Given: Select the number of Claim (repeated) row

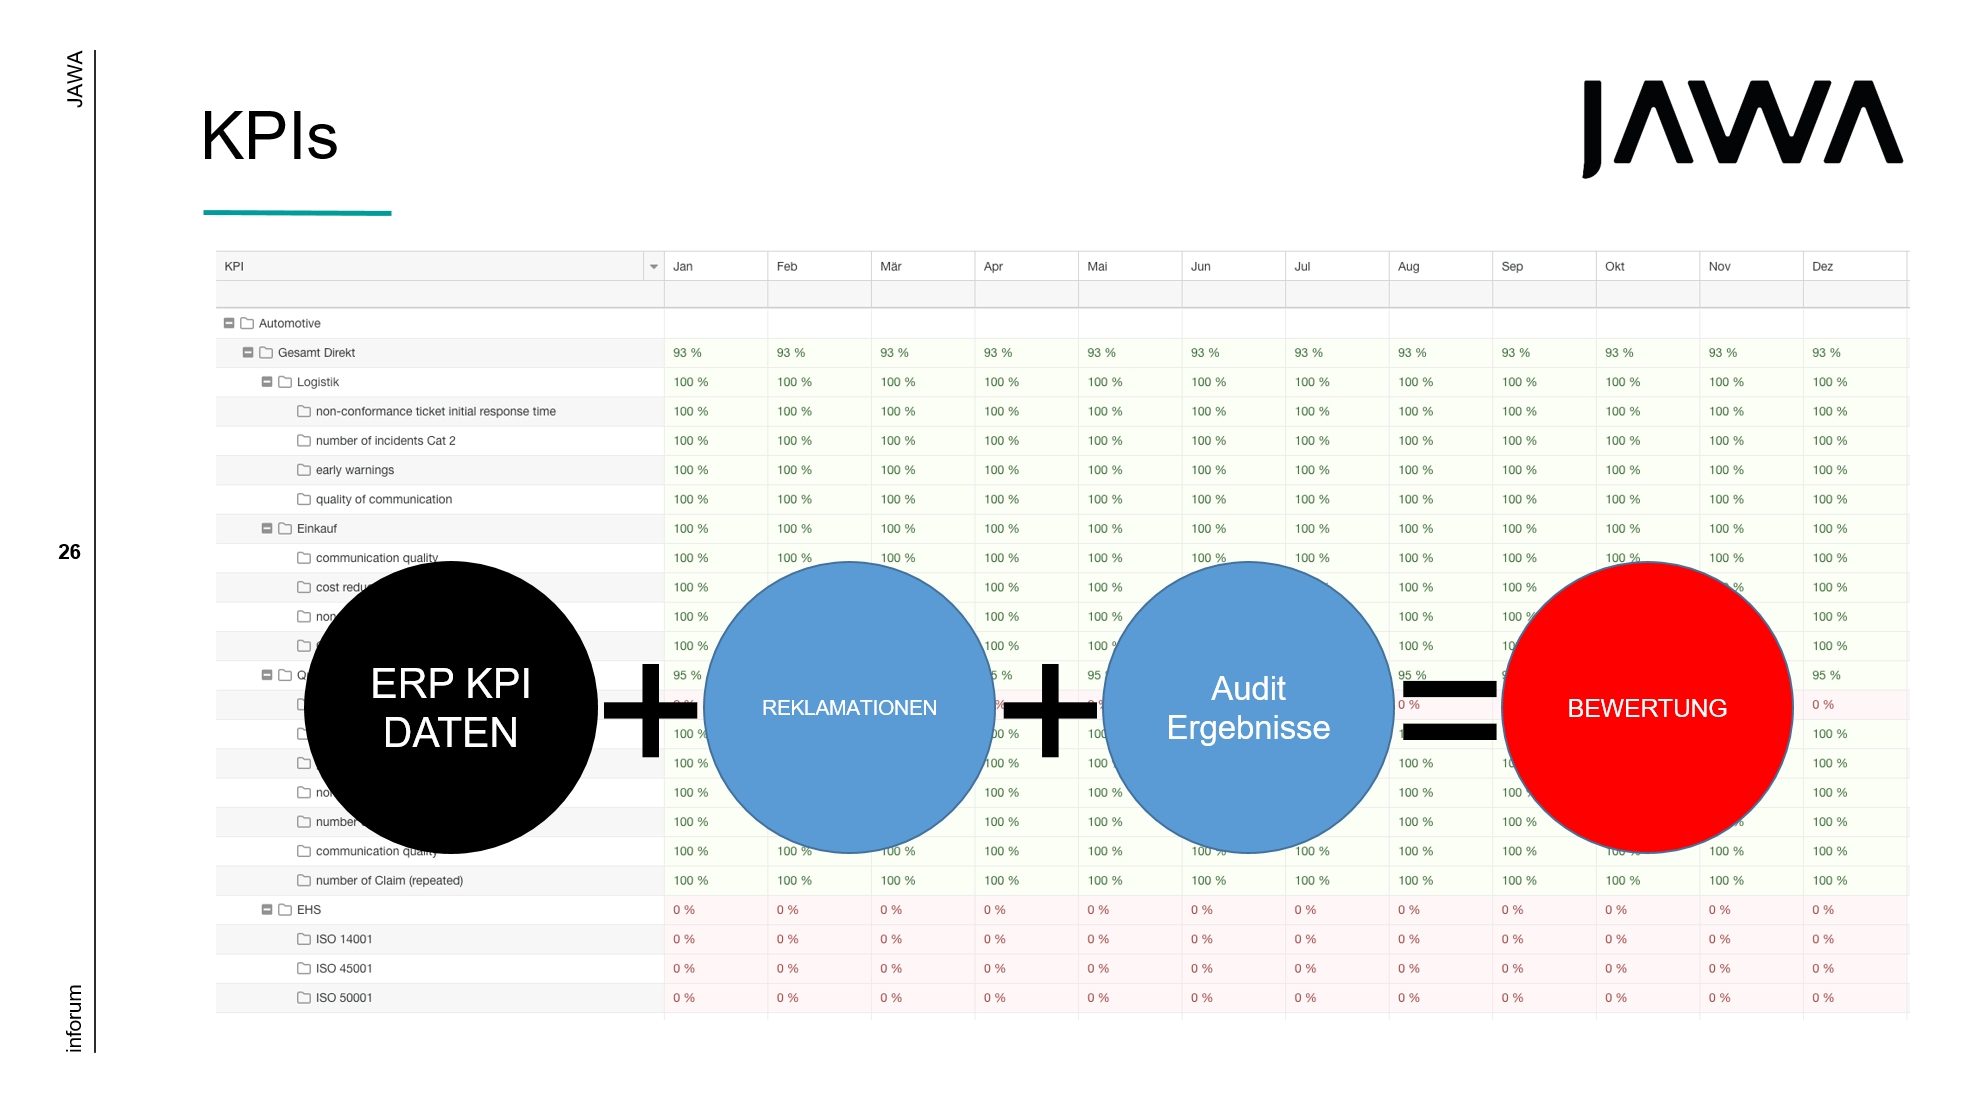Looking at the screenshot, I should point(389,881).
